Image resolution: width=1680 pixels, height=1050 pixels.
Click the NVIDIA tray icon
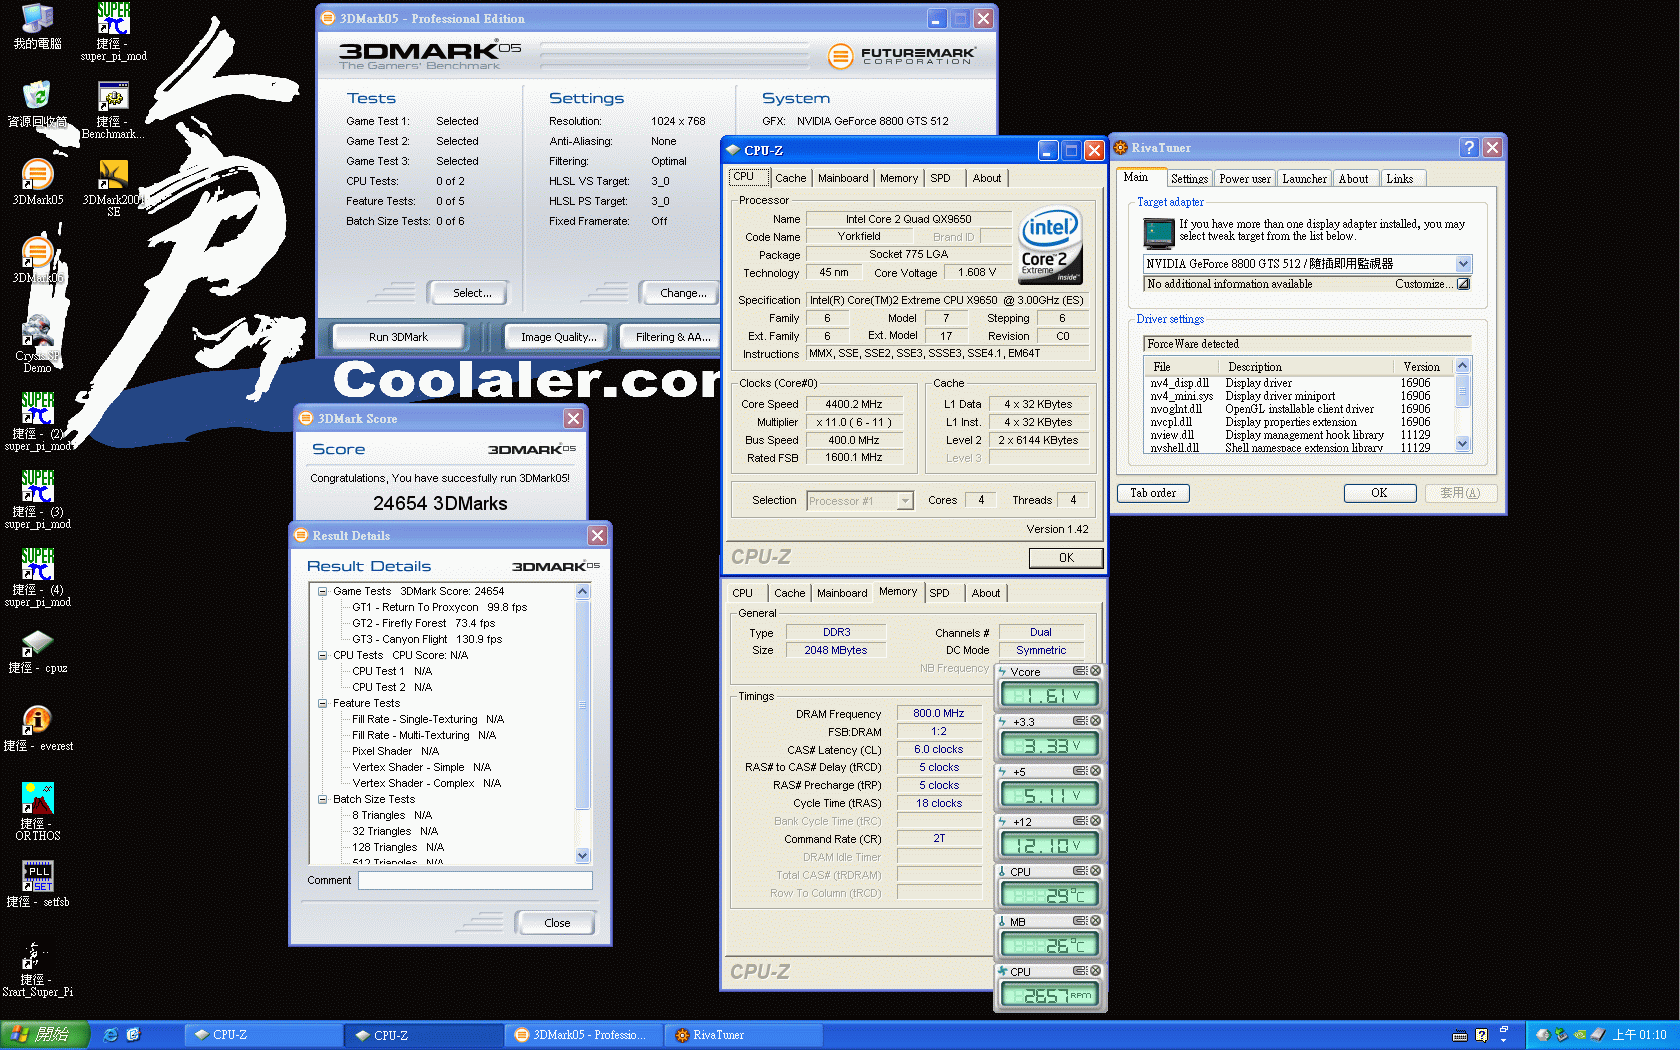click(x=1579, y=1035)
